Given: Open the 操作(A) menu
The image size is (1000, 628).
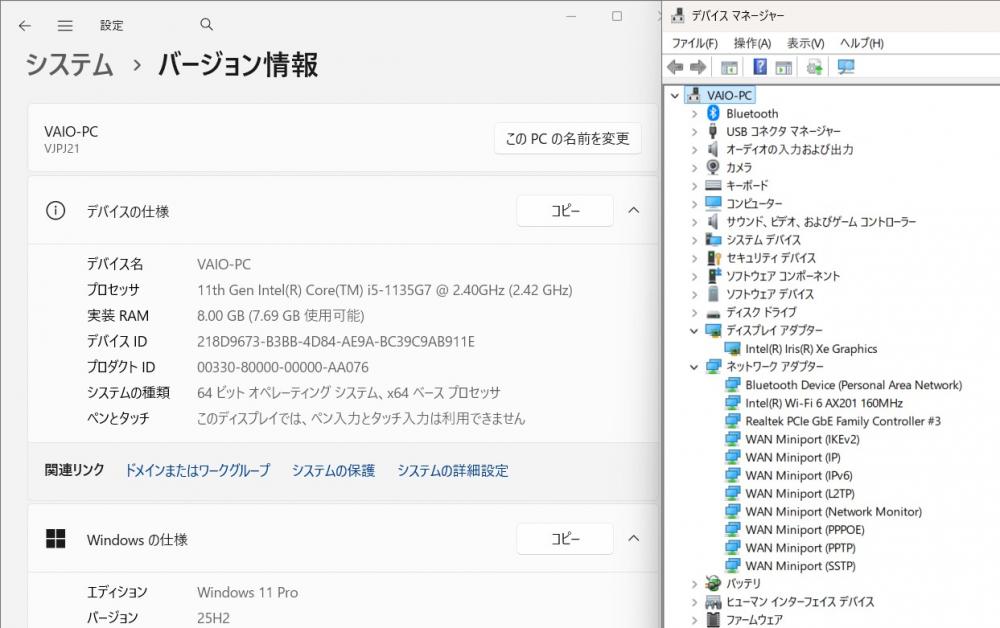Looking at the screenshot, I should (x=752, y=43).
